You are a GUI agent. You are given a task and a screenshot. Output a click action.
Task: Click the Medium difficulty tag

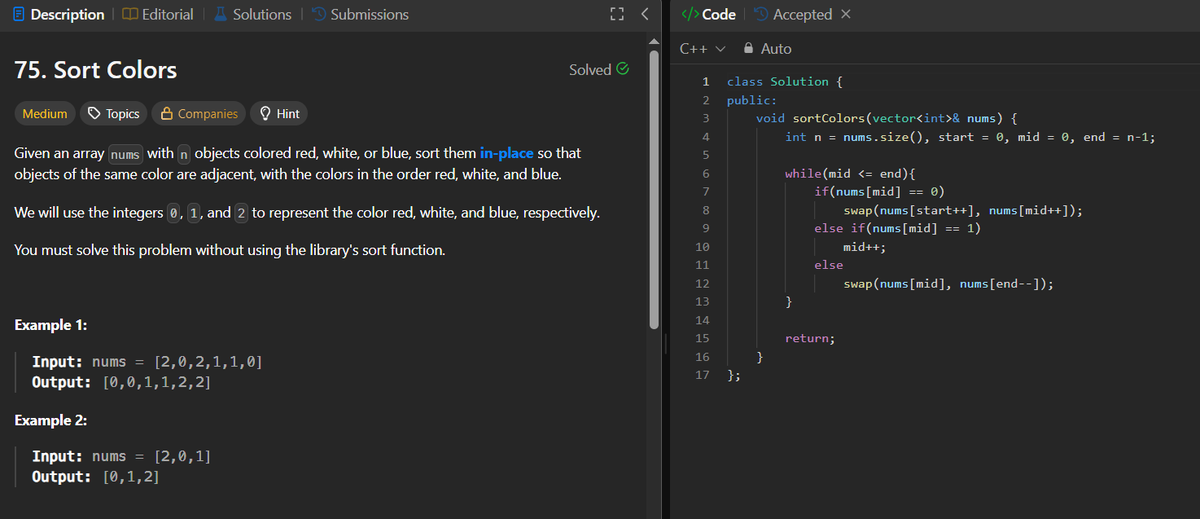pos(45,113)
